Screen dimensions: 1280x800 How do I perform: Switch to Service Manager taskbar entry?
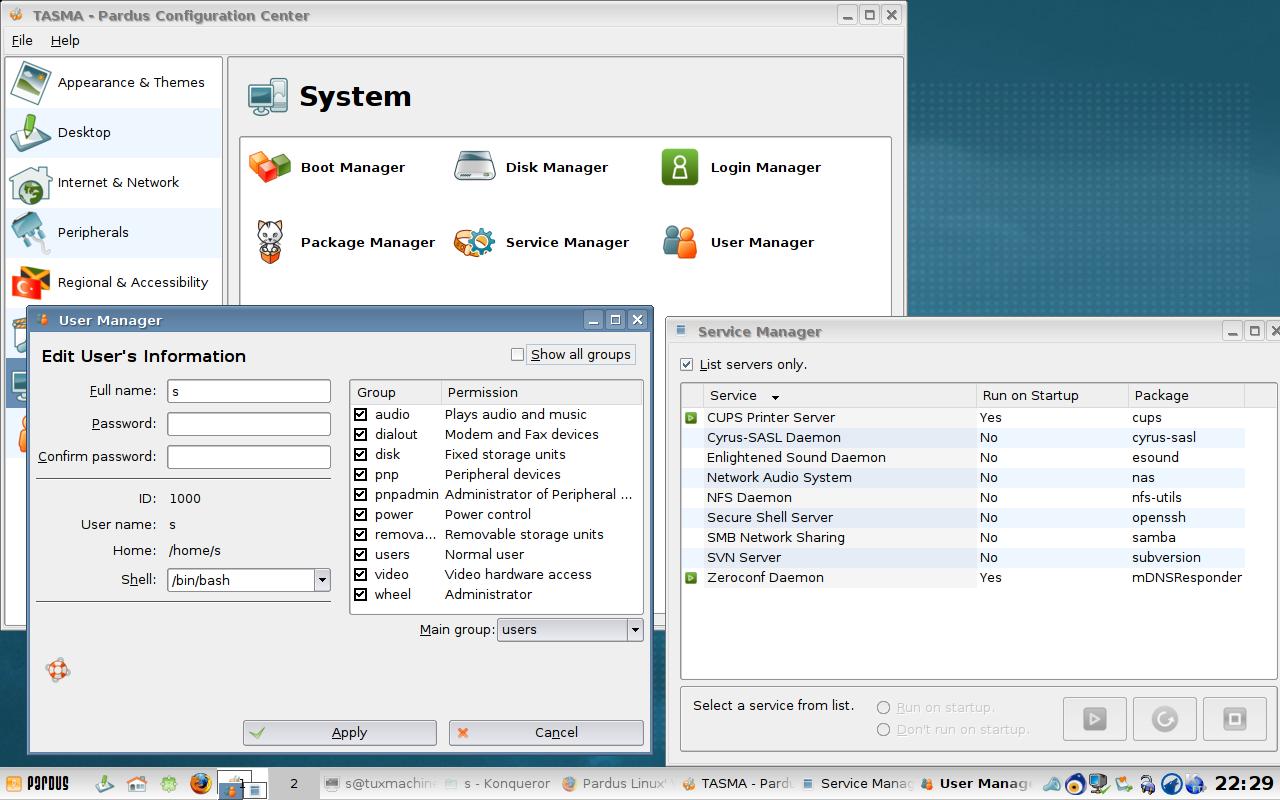click(x=856, y=784)
